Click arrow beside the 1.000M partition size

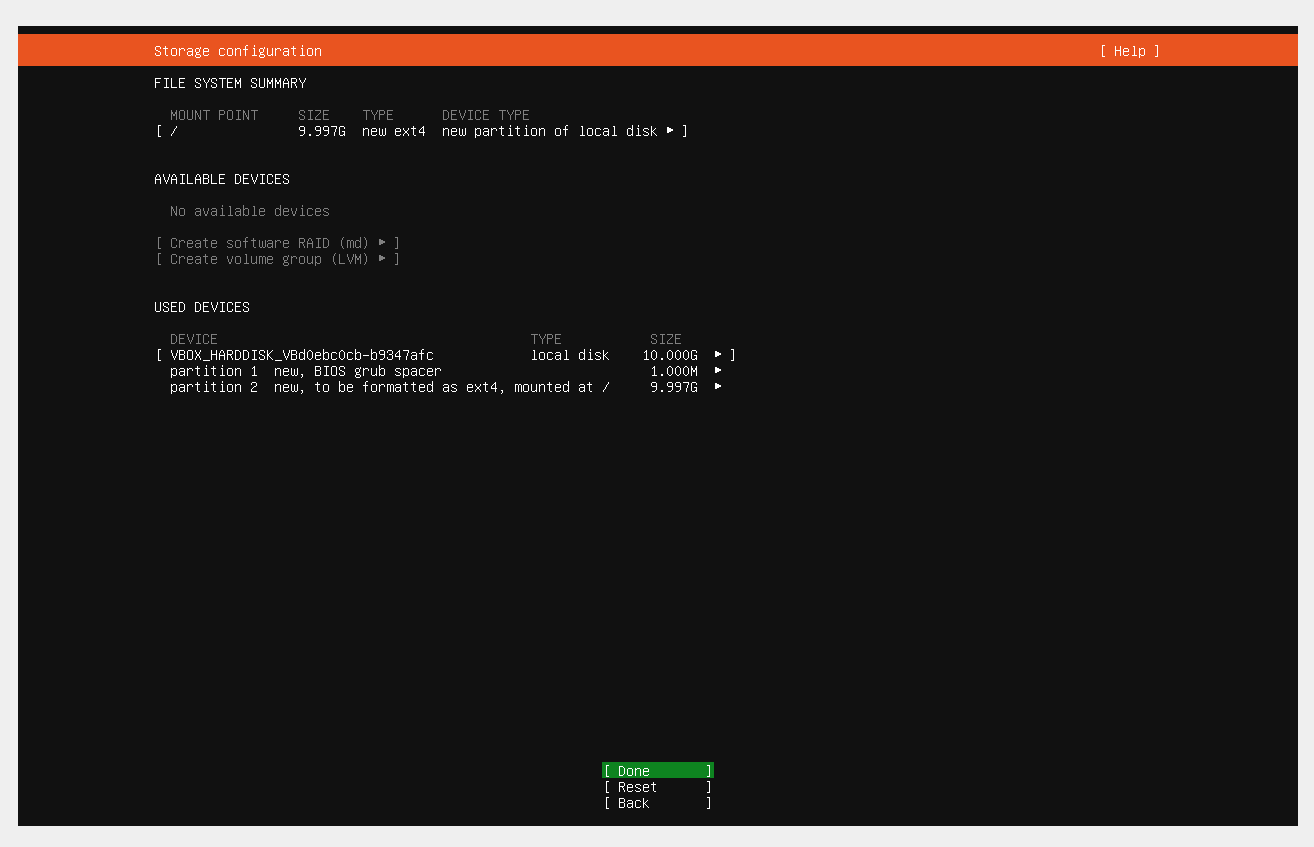[718, 371]
